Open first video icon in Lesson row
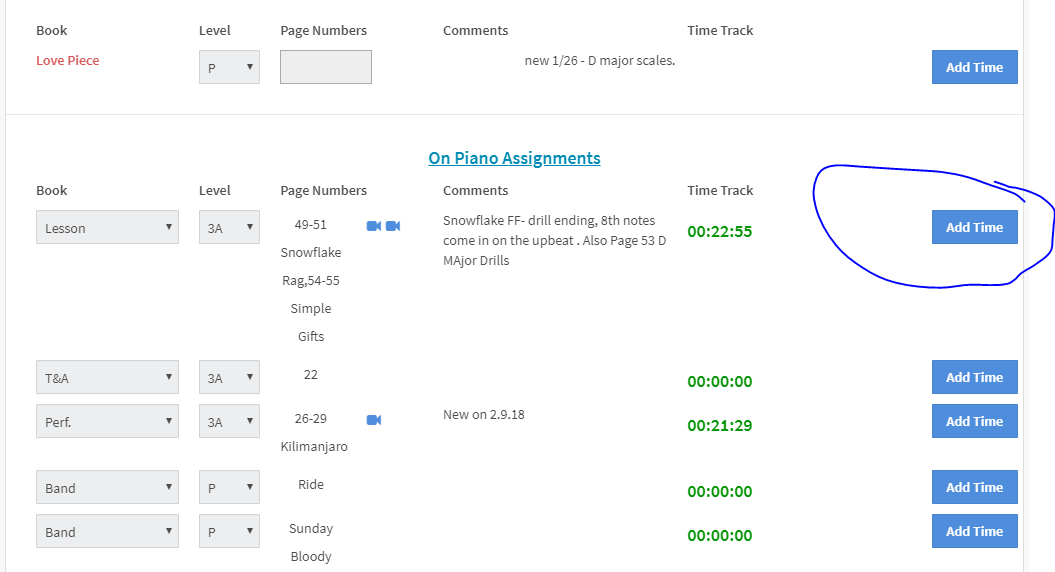The height and width of the screenshot is (572, 1055). (373, 226)
